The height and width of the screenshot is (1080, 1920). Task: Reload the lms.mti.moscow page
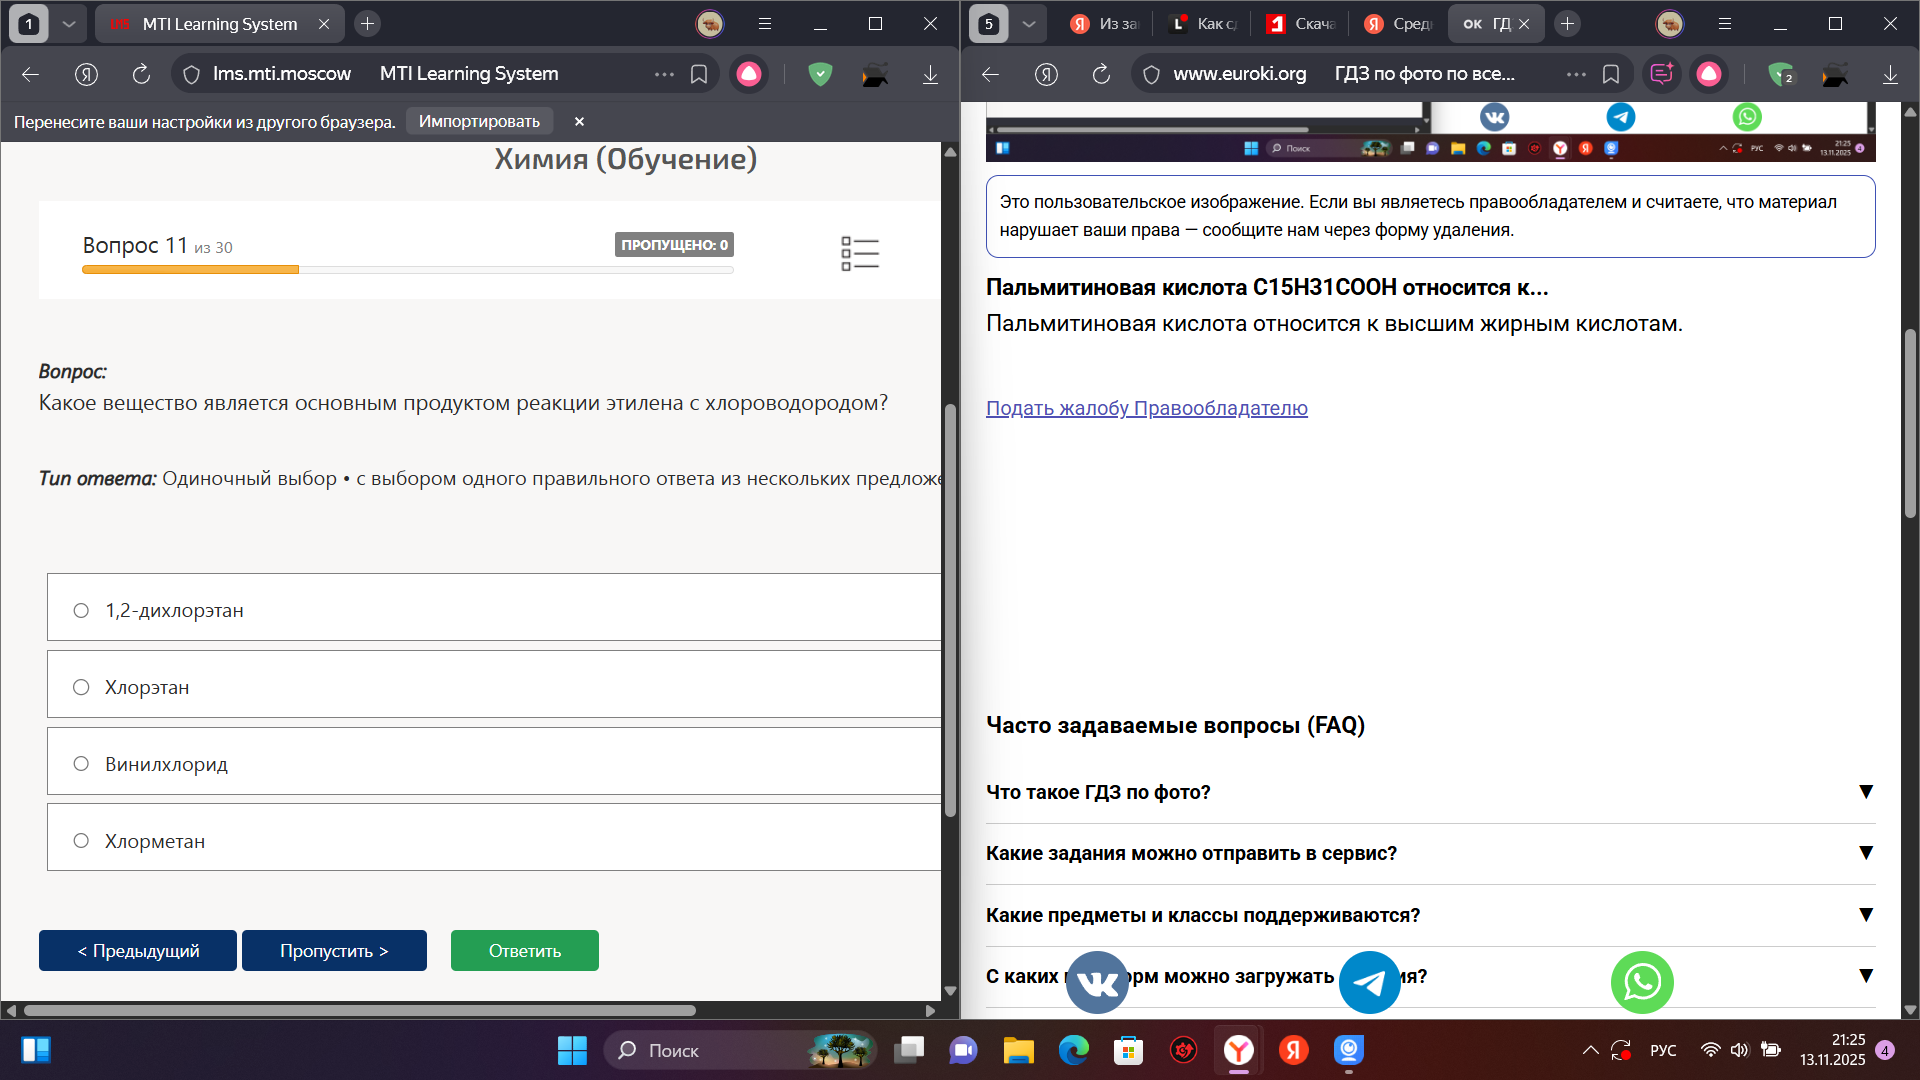pyautogui.click(x=141, y=74)
